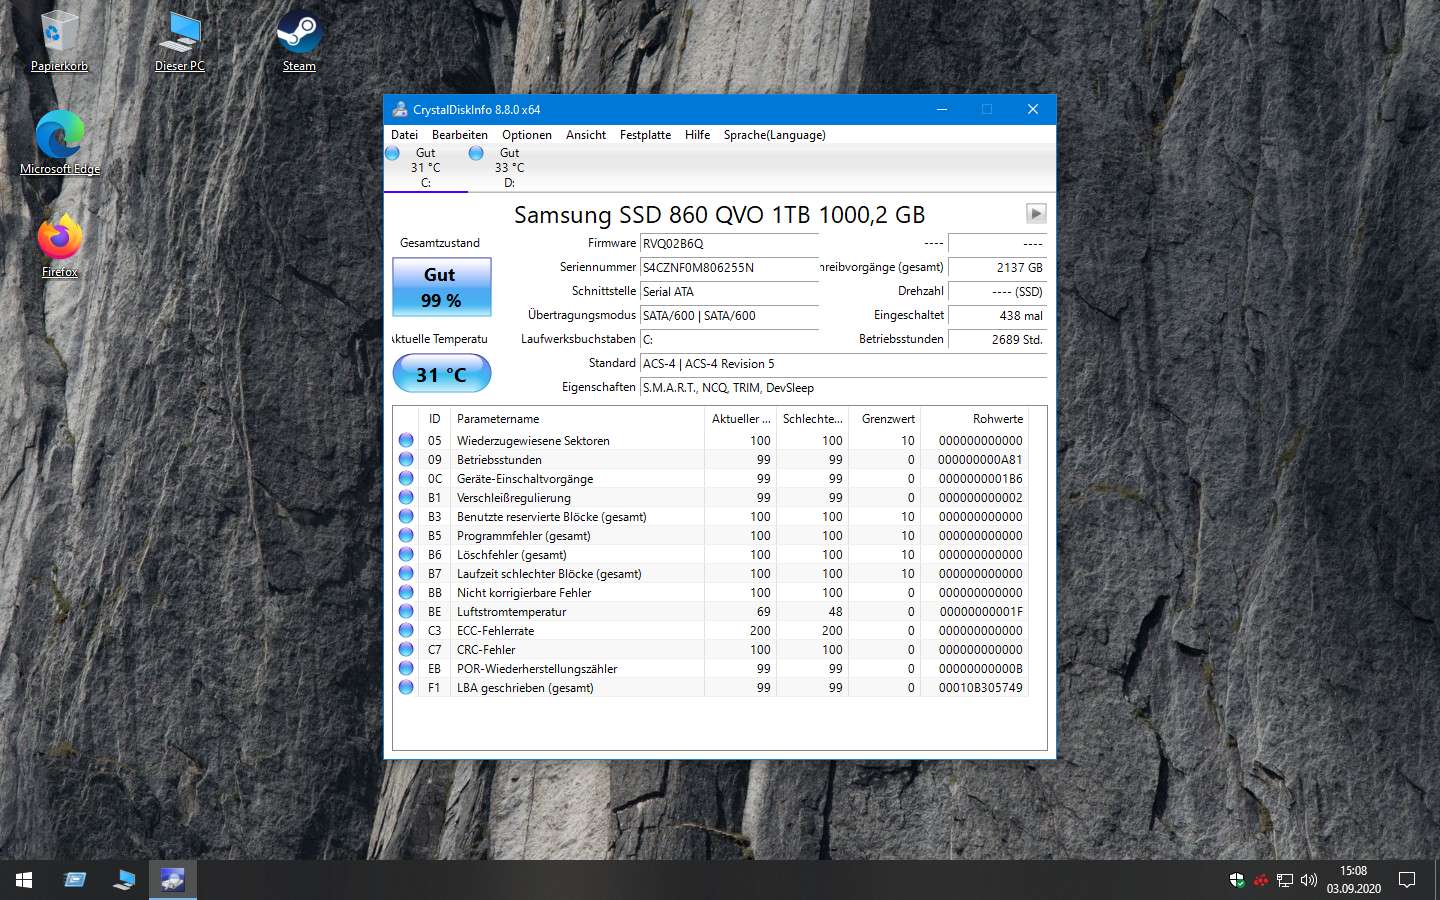
Task: Select the Dieser PC desktop icon
Action: (180, 41)
